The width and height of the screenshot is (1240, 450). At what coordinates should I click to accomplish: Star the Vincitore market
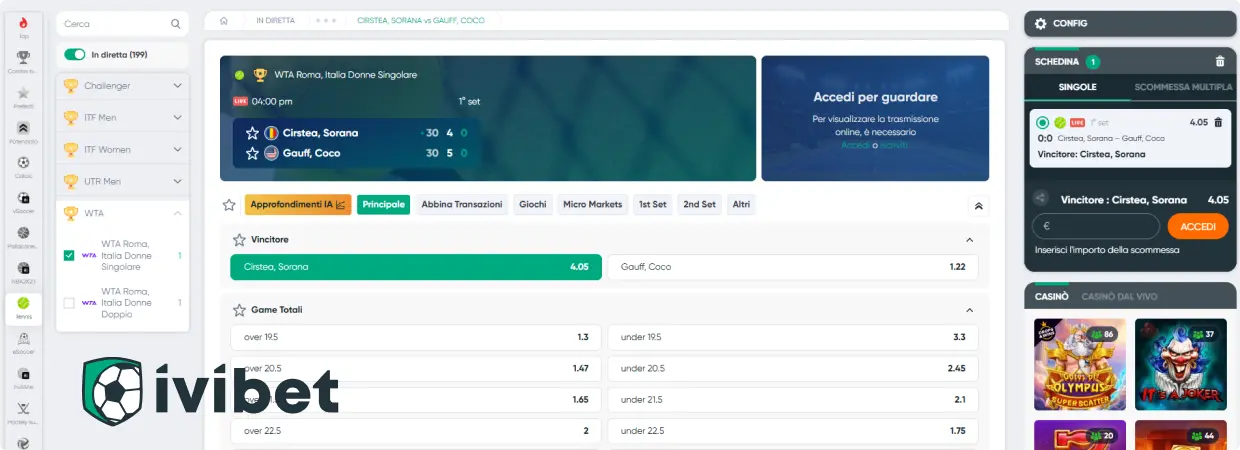[239, 240]
